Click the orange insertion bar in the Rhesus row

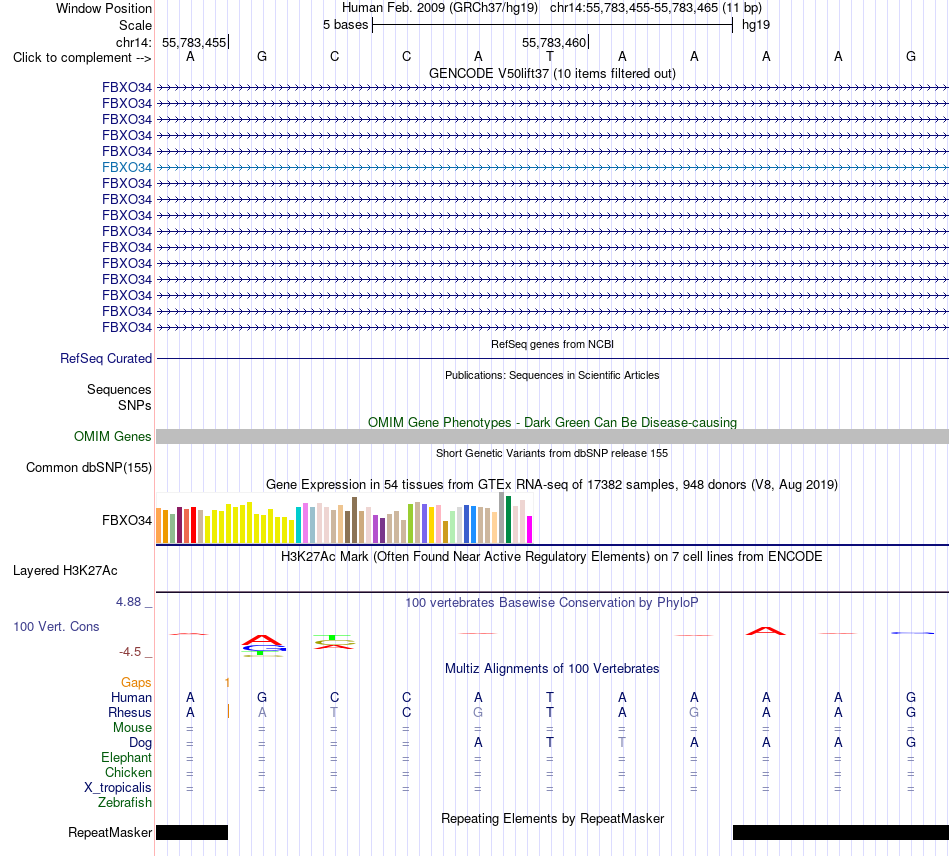click(x=228, y=711)
